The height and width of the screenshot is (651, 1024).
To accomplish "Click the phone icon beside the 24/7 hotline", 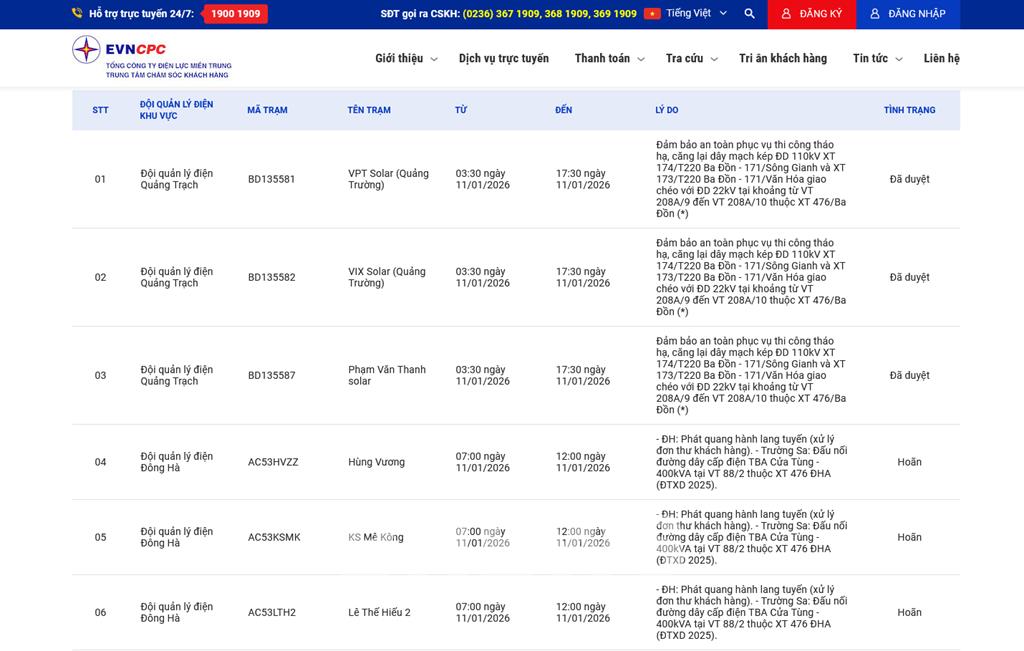I will [x=77, y=14].
